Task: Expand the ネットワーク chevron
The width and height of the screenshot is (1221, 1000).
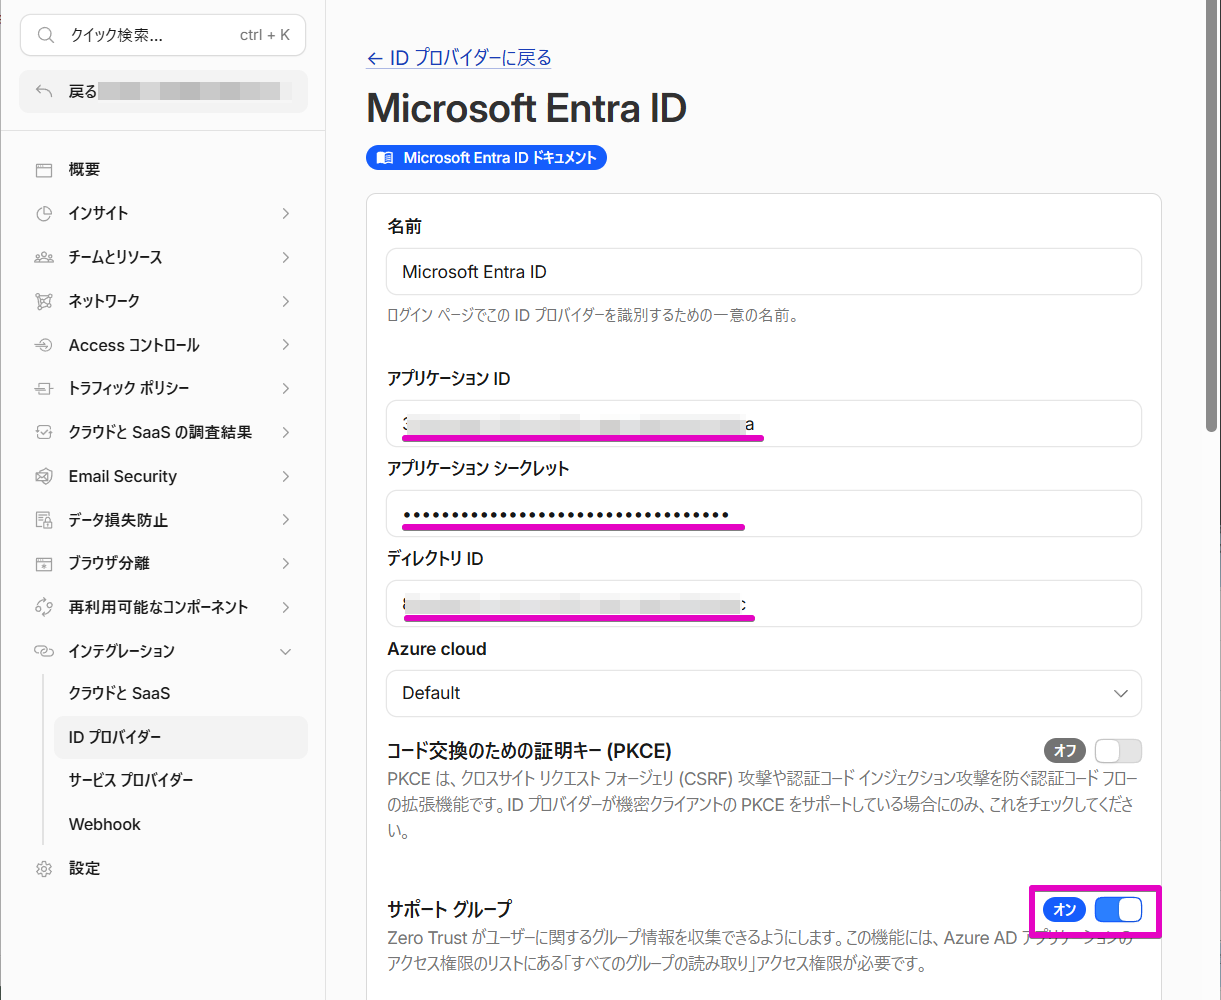Action: [x=286, y=301]
